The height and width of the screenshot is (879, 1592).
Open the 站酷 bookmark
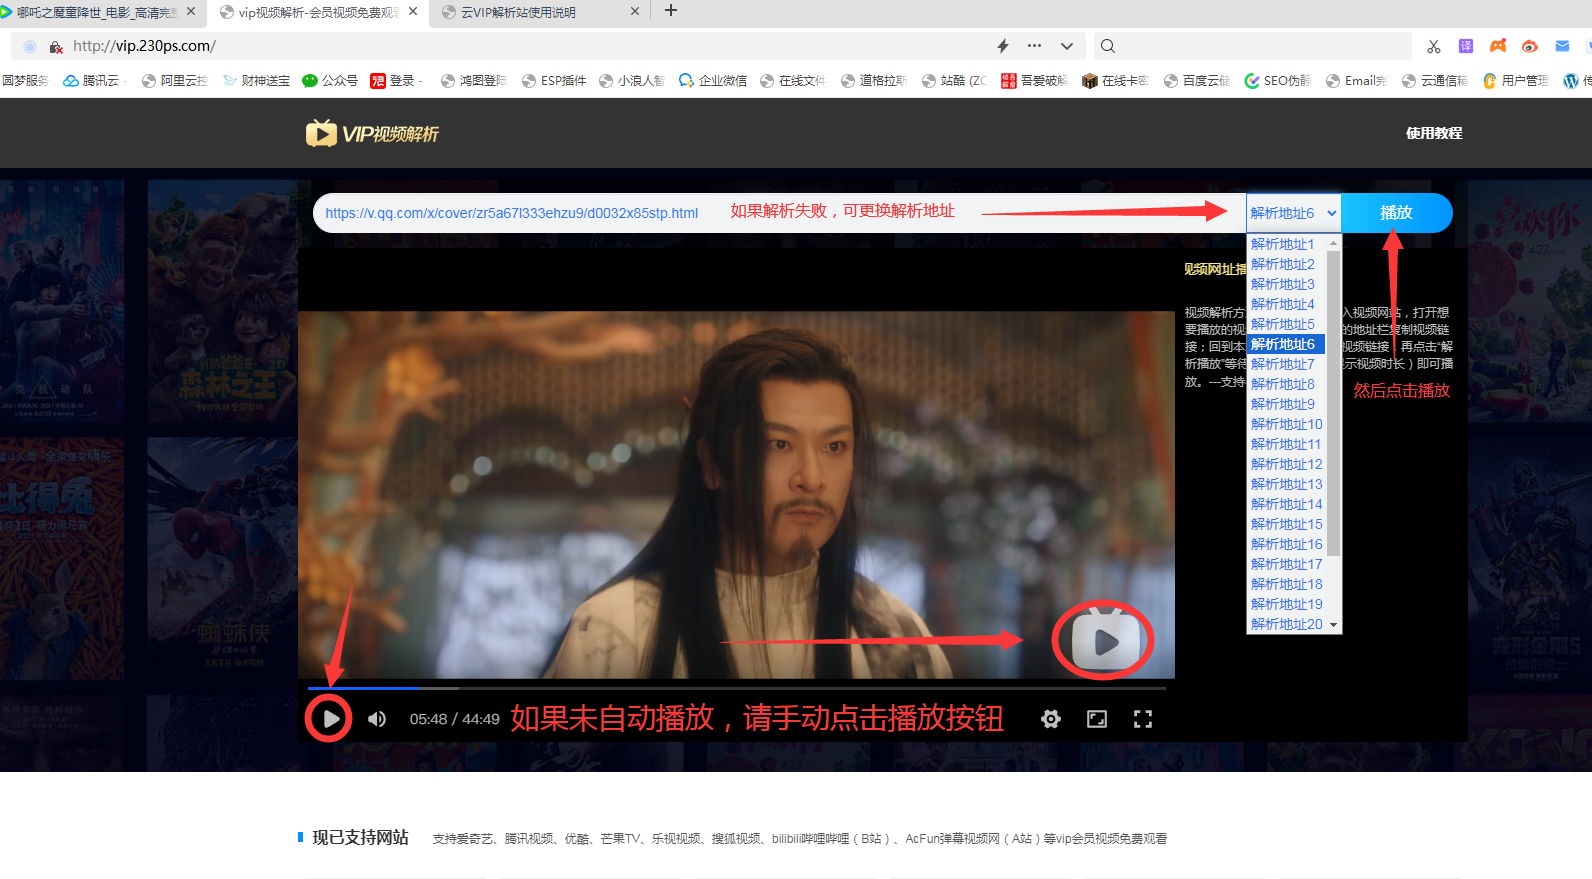pos(954,81)
